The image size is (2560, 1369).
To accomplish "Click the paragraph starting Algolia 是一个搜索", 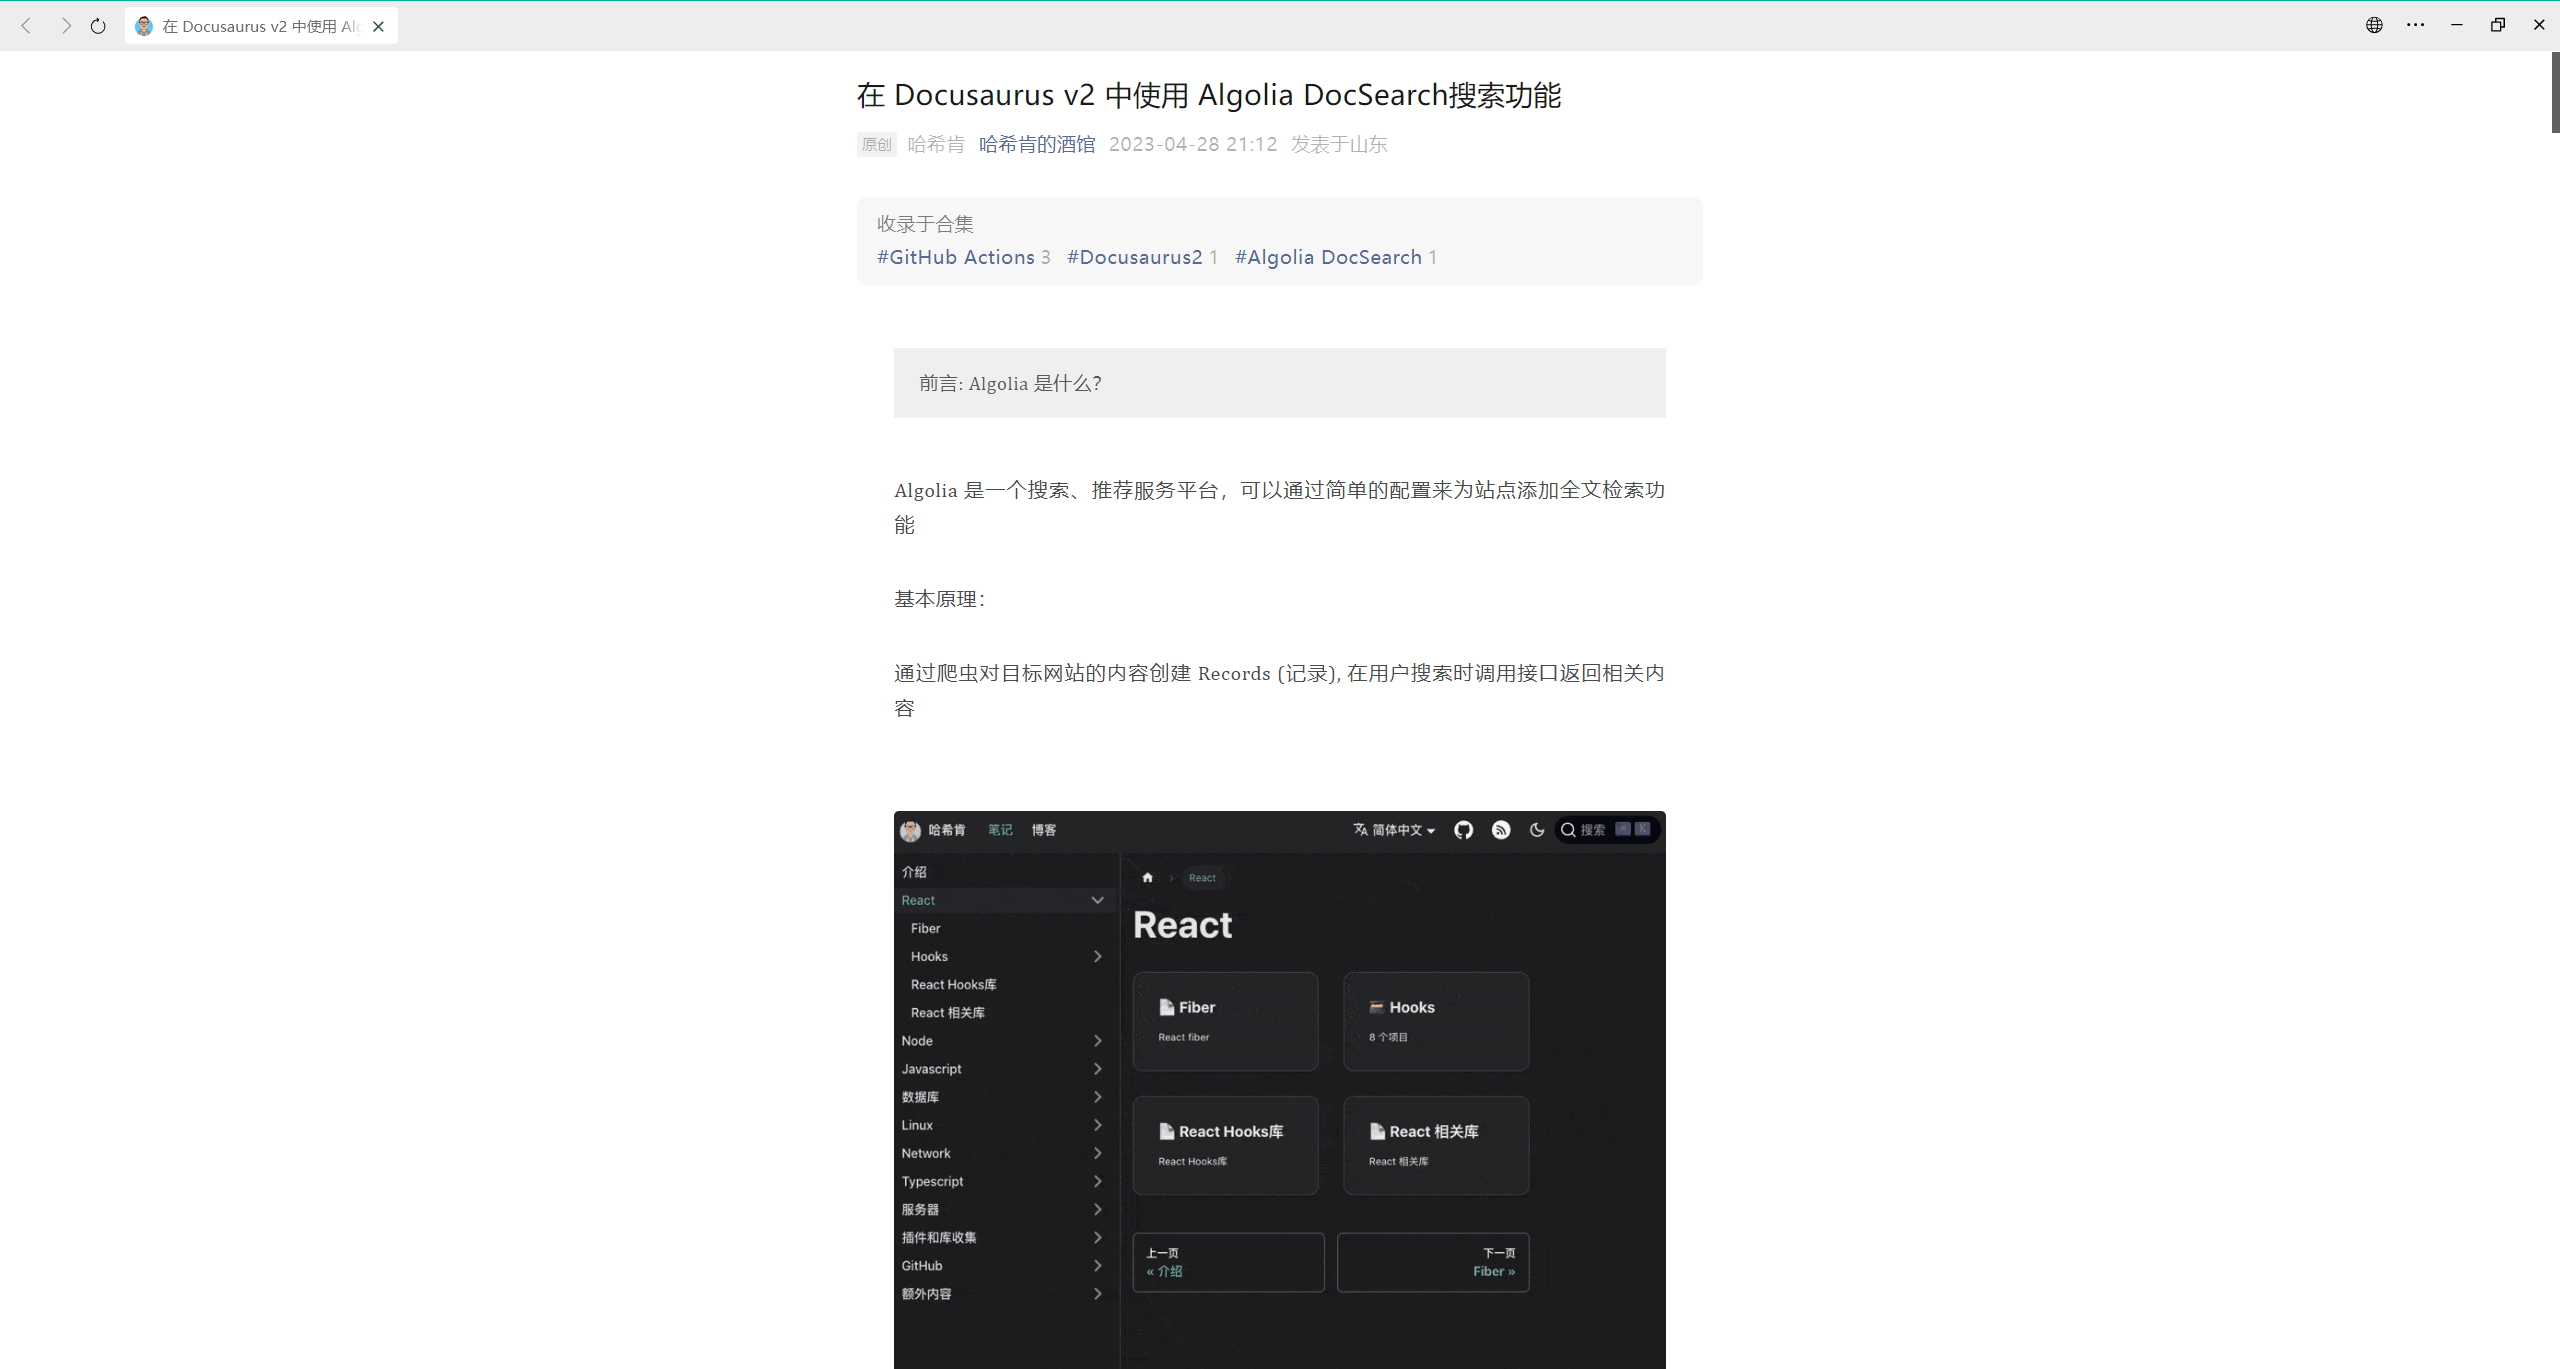I will (x=1279, y=507).
